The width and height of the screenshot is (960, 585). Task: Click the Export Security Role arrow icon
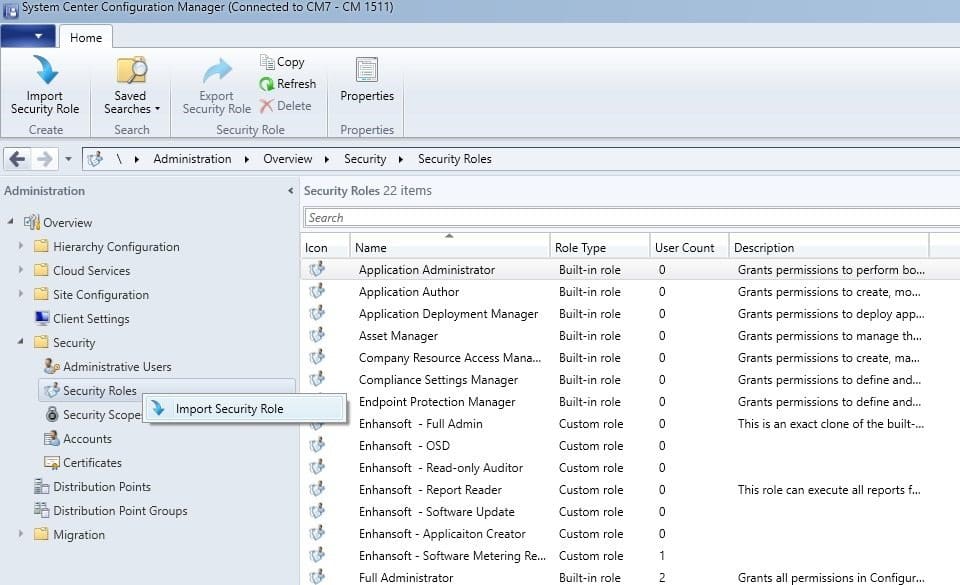[217, 72]
